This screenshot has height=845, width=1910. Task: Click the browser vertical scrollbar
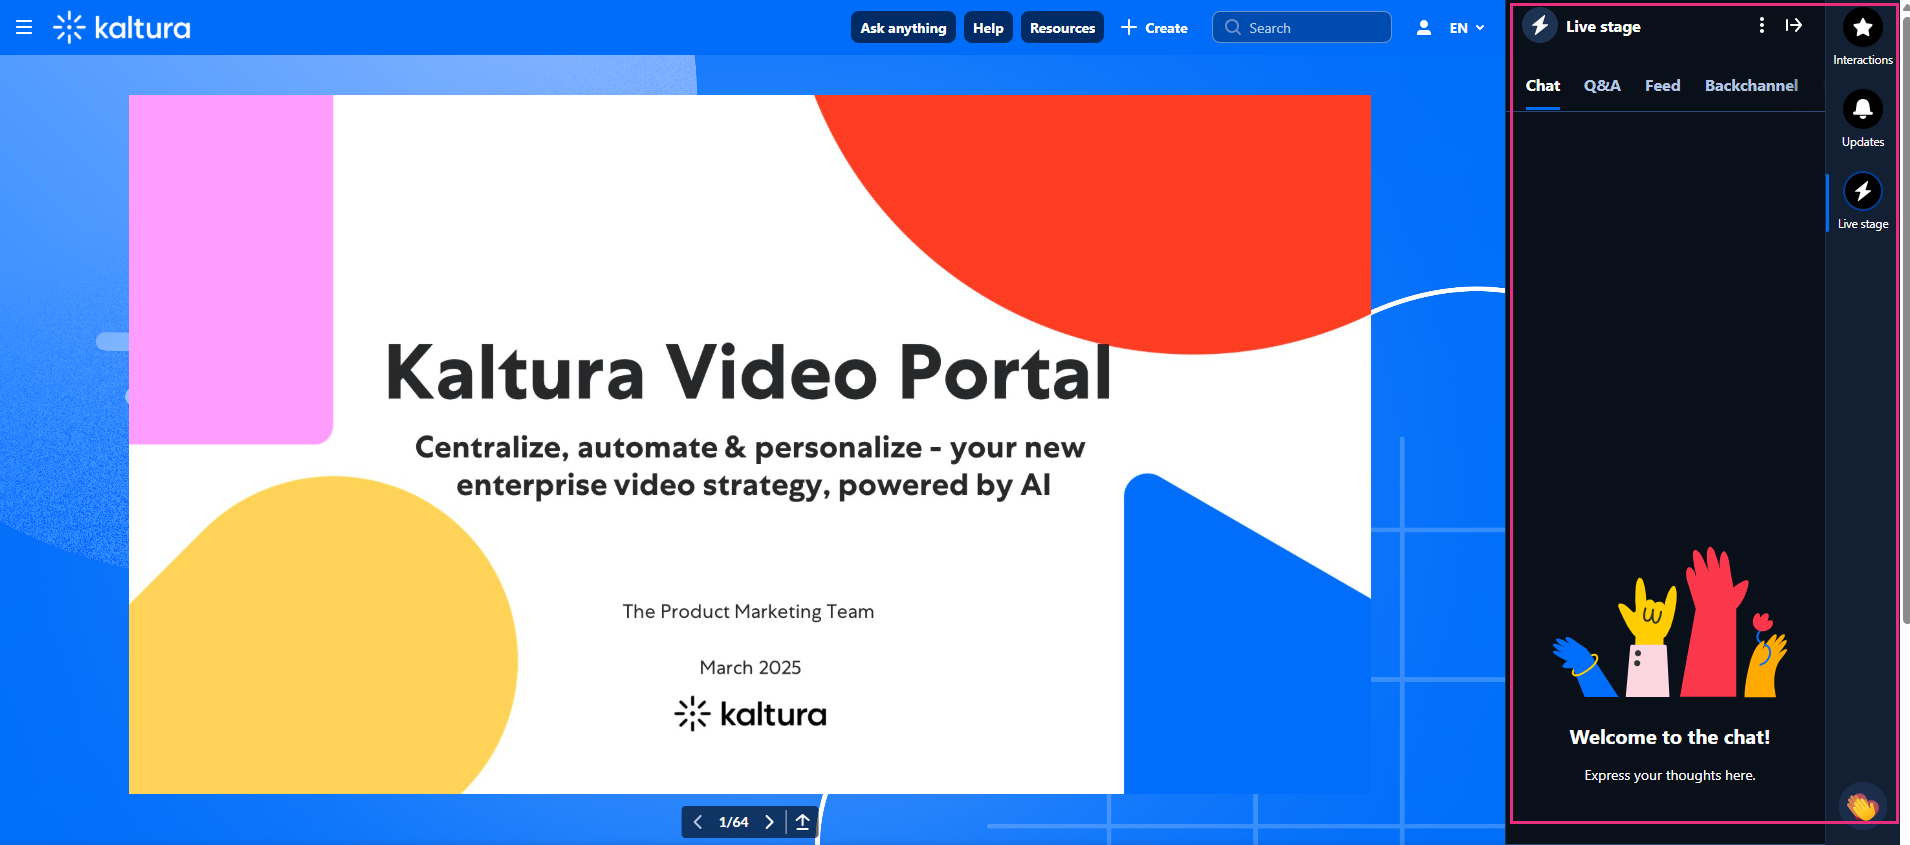(x=1905, y=320)
